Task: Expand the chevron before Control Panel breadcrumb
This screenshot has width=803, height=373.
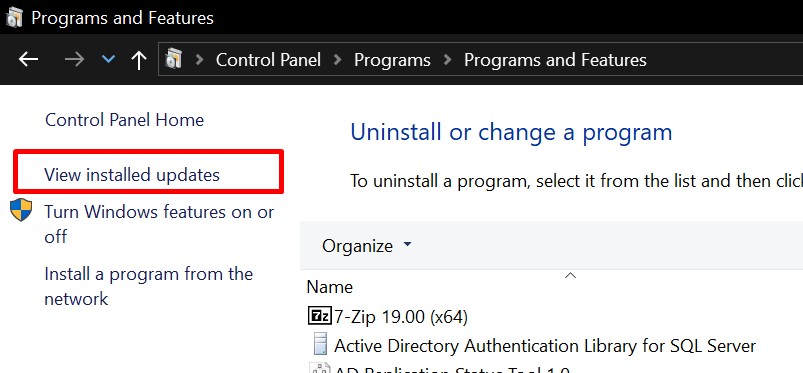Action: coord(200,60)
